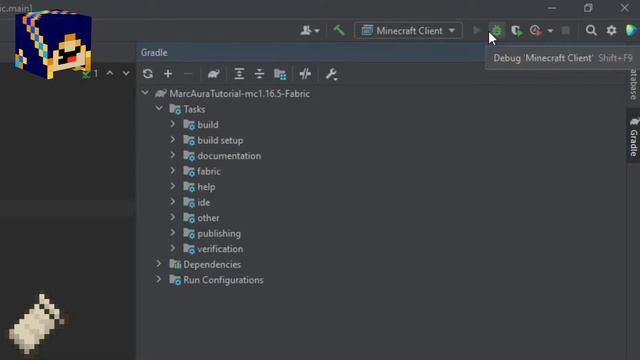Screen dimensions: 640x360
Task: Select the help tasks label
Action: click(x=206, y=187)
